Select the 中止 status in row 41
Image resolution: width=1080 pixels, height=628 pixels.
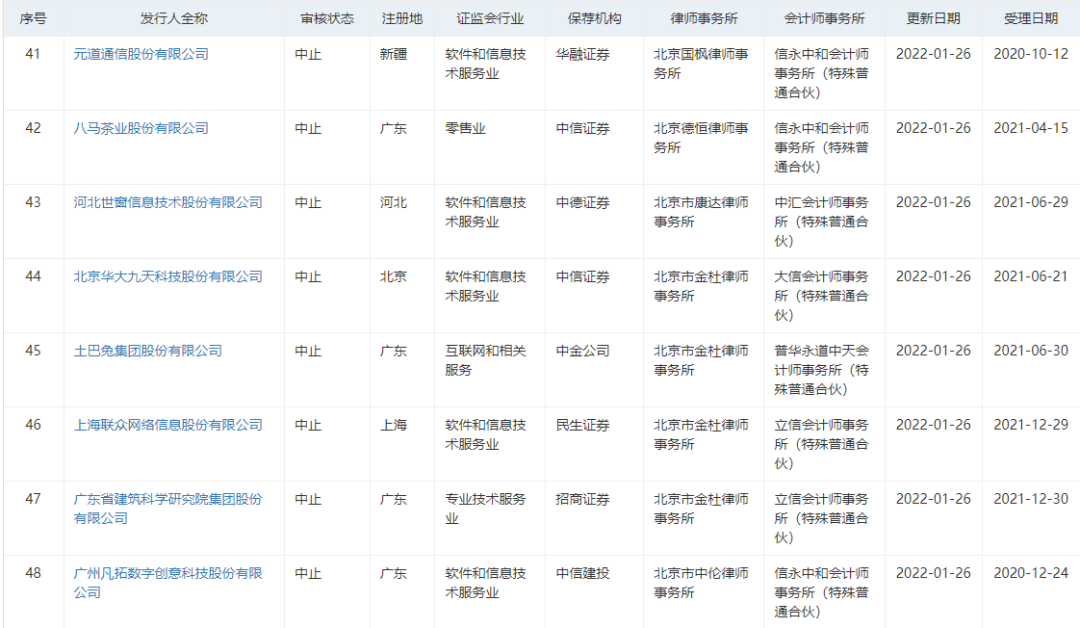tap(308, 54)
